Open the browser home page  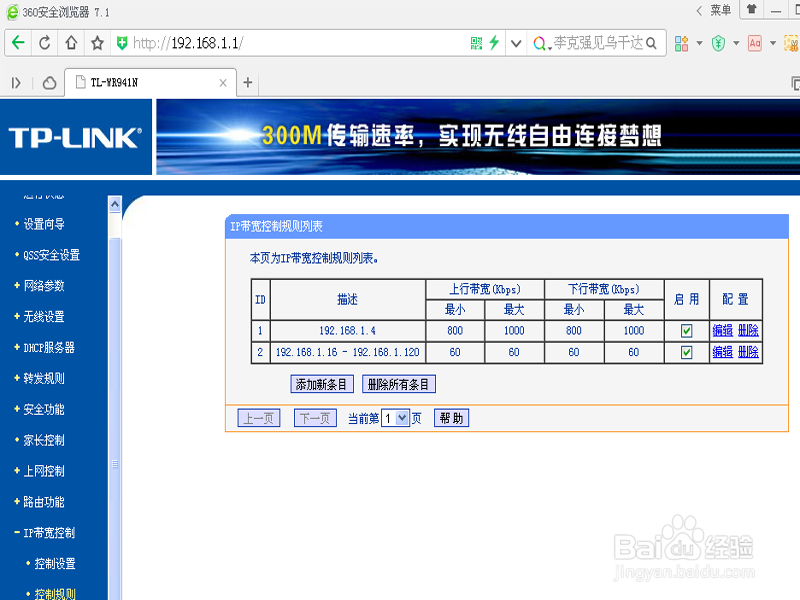pos(68,43)
